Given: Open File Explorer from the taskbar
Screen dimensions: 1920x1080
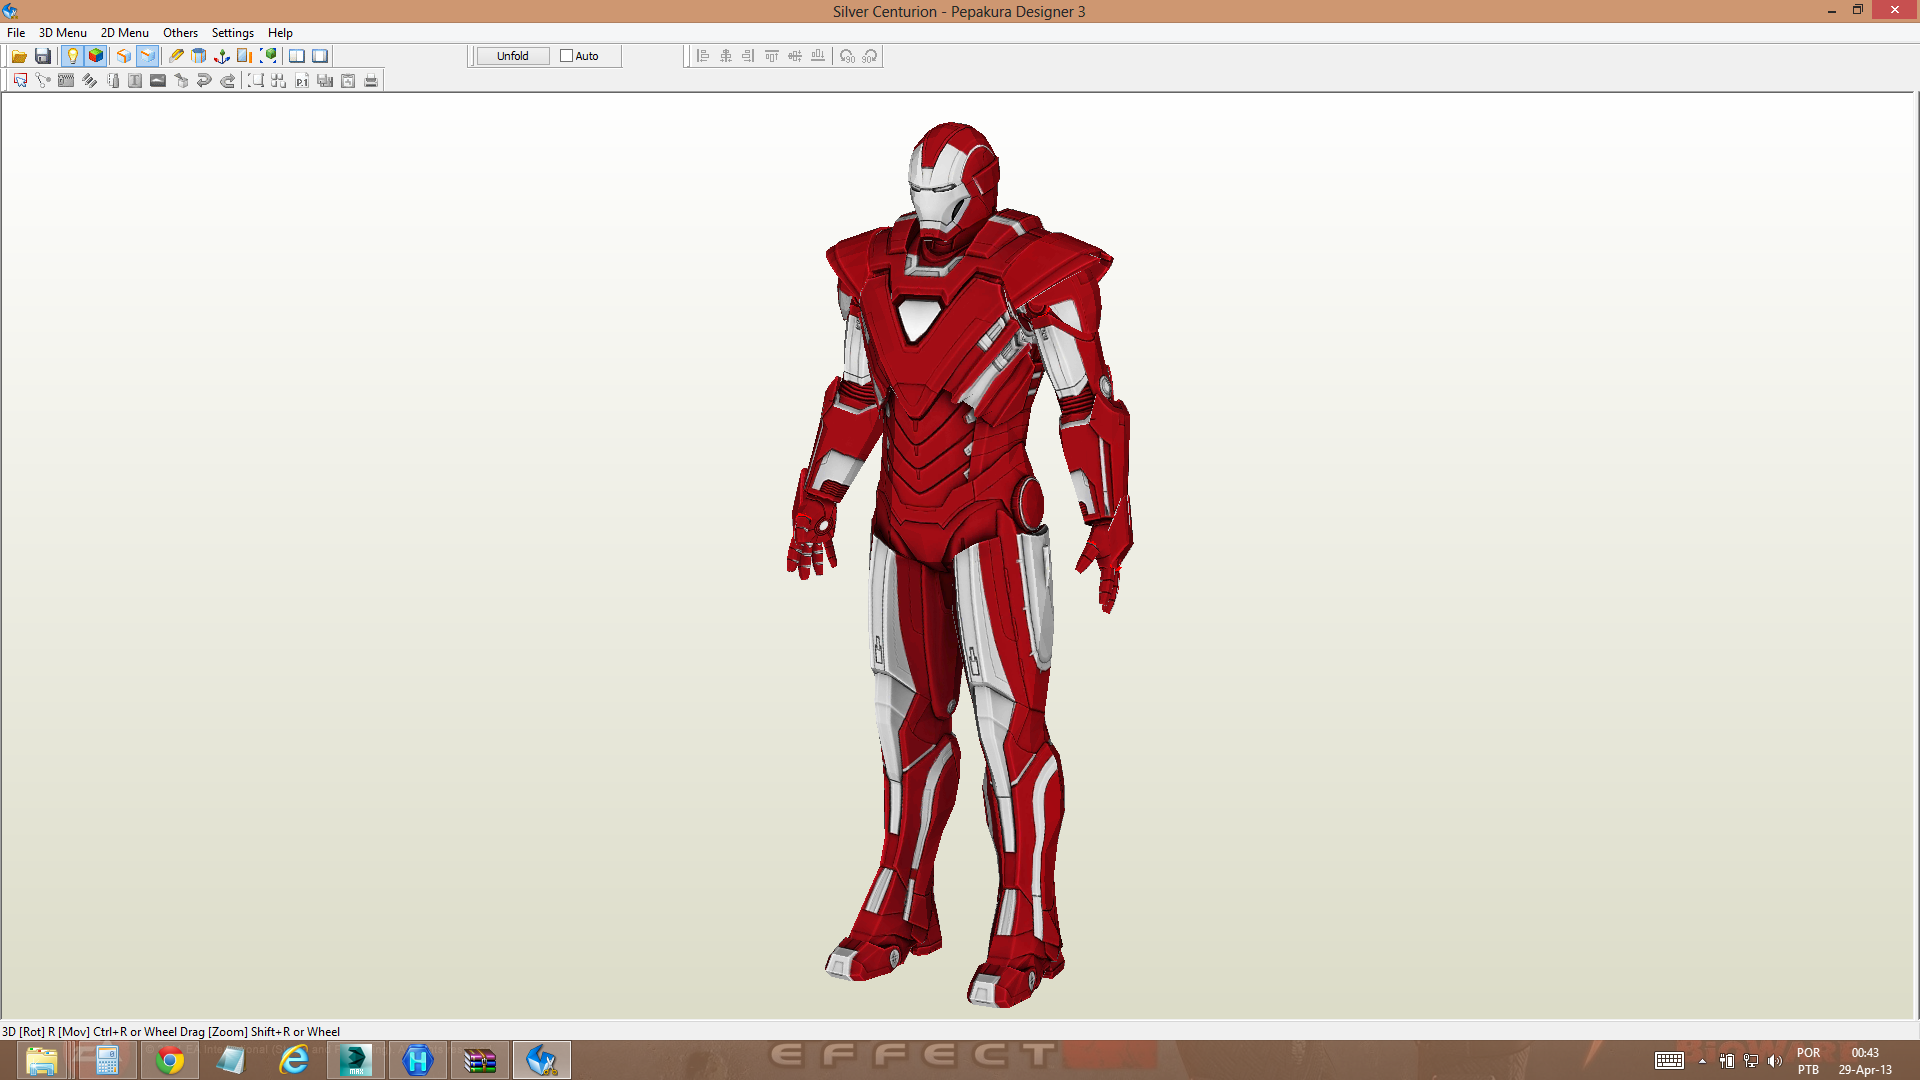Looking at the screenshot, I should pyautogui.click(x=41, y=1060).
